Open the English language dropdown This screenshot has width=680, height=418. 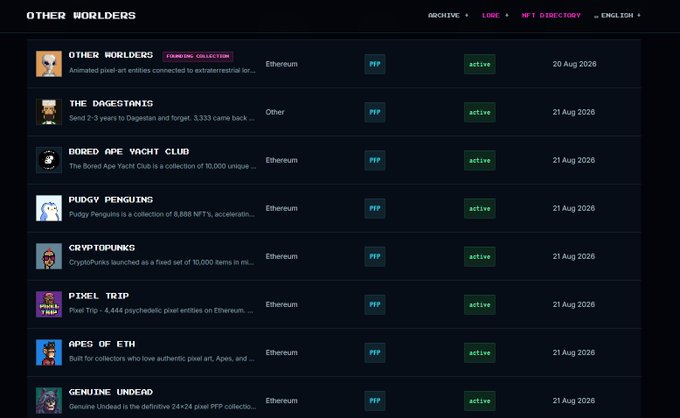pos(617,15)
